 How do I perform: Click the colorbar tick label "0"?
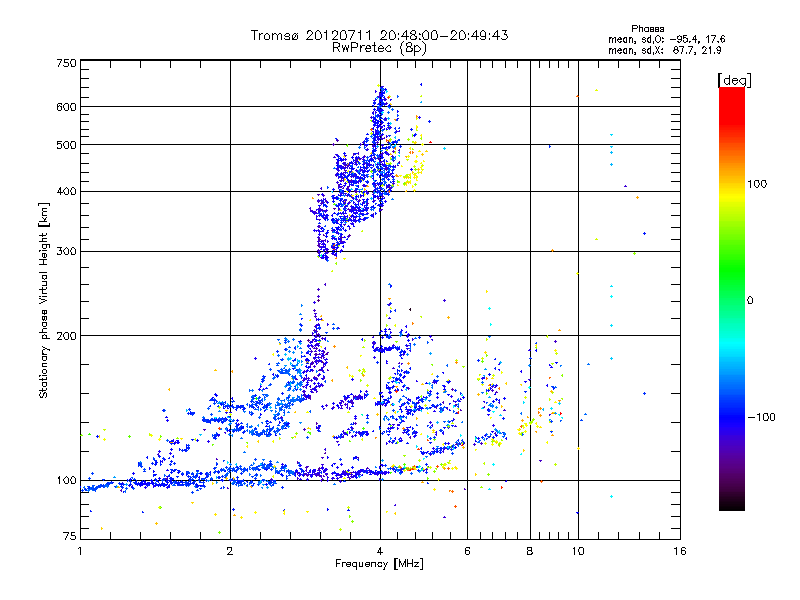pos(750,301)
